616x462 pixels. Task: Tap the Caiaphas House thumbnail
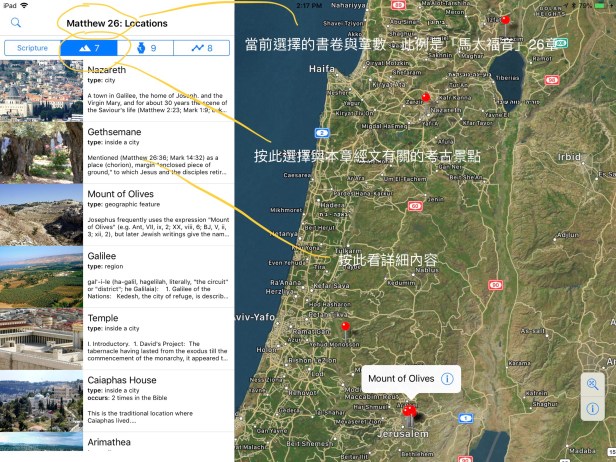coord(41,400)
